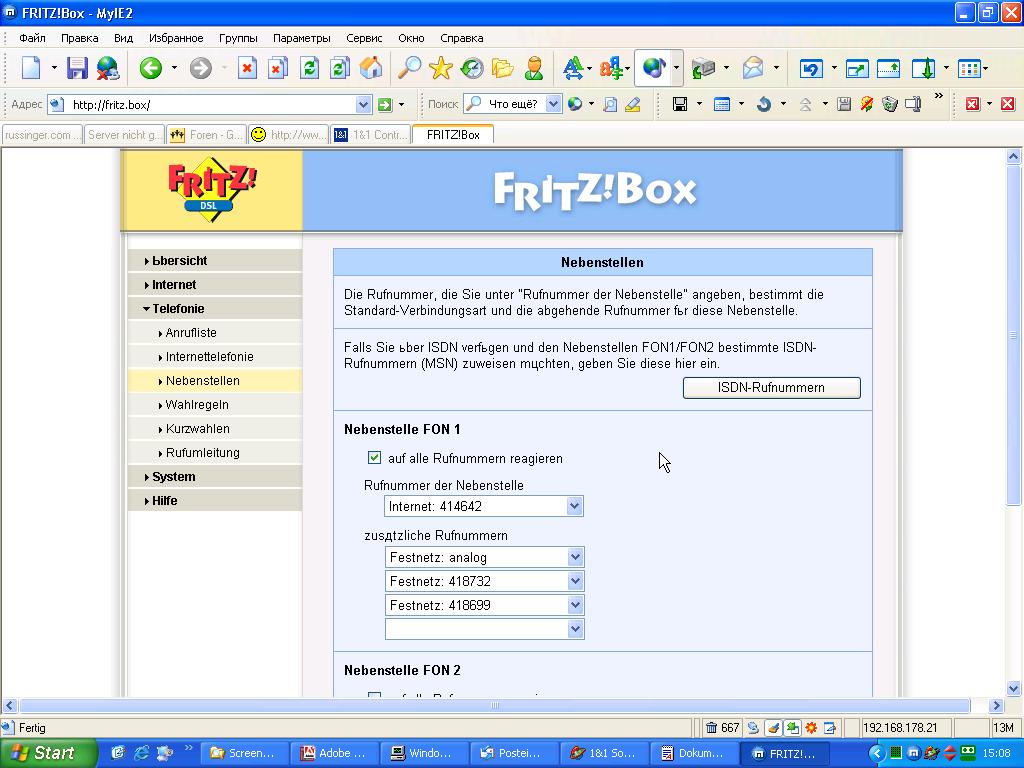This screenshot has width=1024, height=768.
Task: Click the recycle bin icon in lower toolbar
Action: [x=889, y=104]
